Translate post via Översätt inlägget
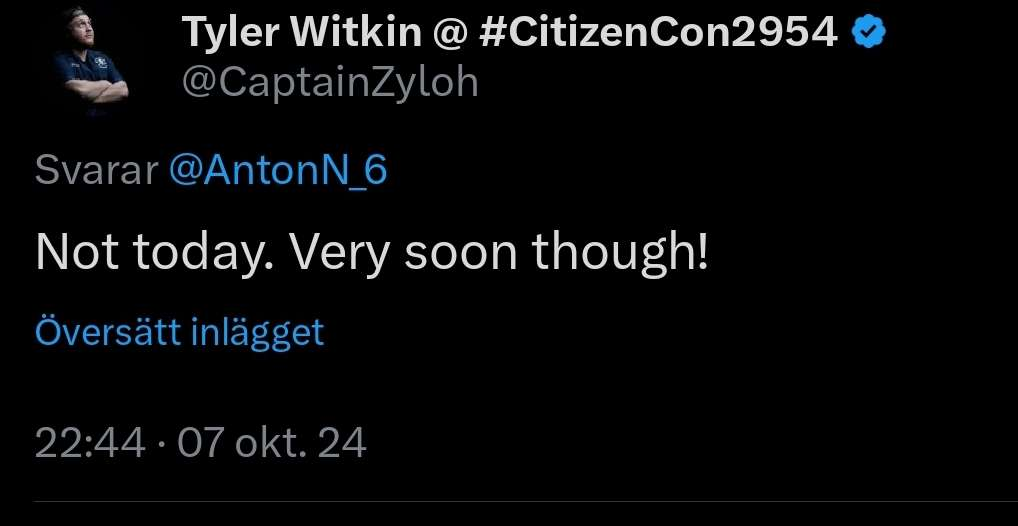 tap(179, 332)
